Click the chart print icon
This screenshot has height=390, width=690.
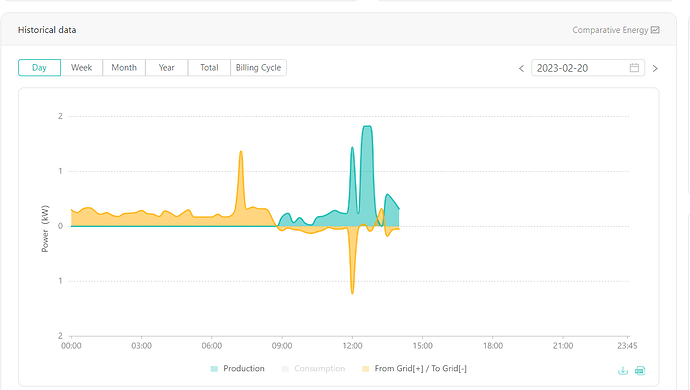click(640, 371)
